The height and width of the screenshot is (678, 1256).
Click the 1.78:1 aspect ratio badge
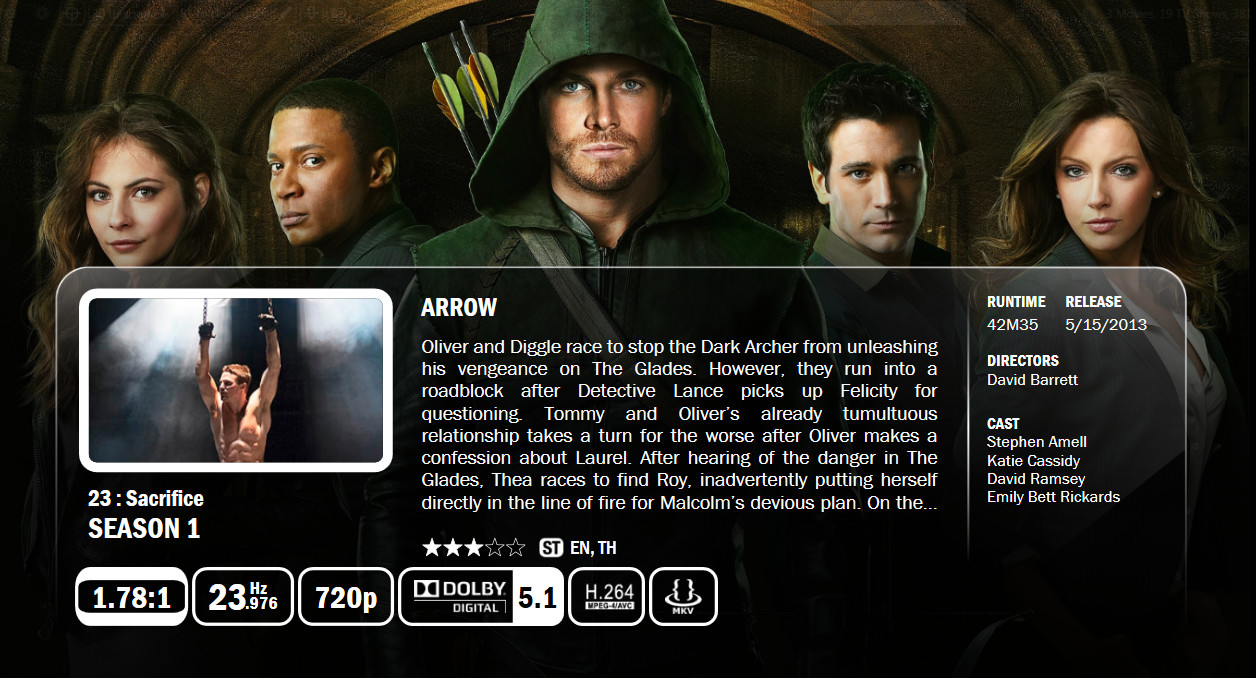coord(131,597)
